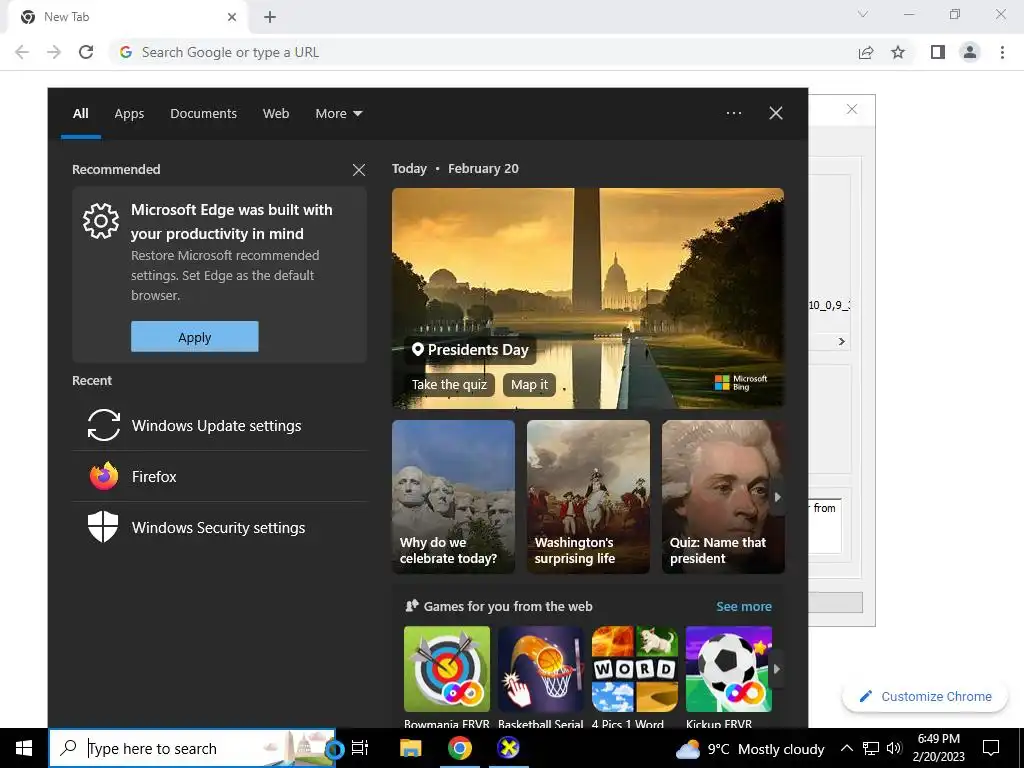Close the New Tab tab

coord(232,17)
